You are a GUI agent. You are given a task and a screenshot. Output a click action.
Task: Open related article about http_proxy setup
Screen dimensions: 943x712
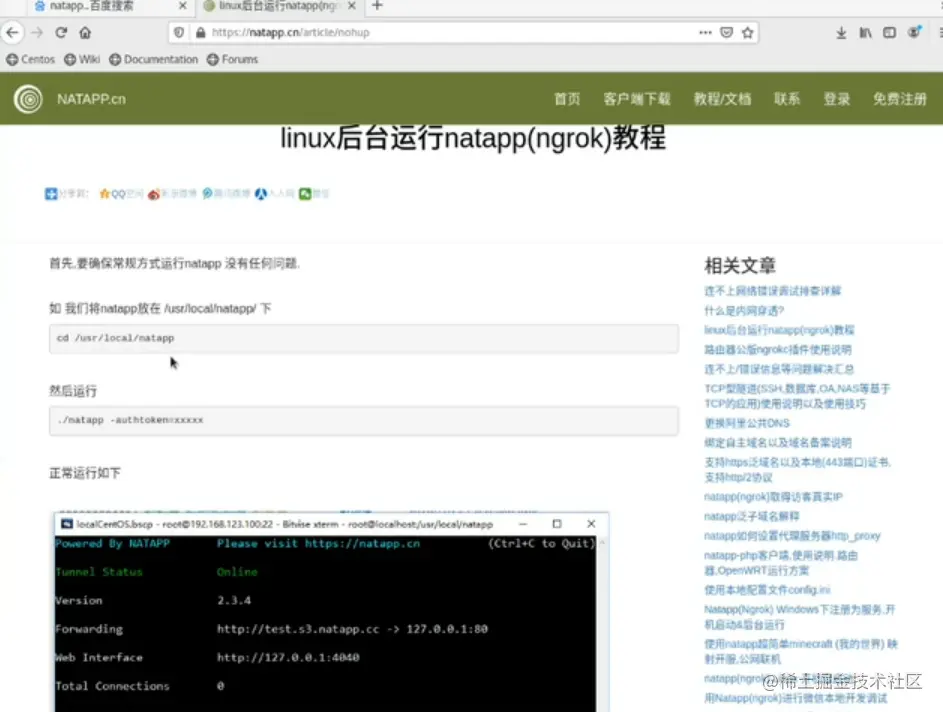(x=792, y=536)
